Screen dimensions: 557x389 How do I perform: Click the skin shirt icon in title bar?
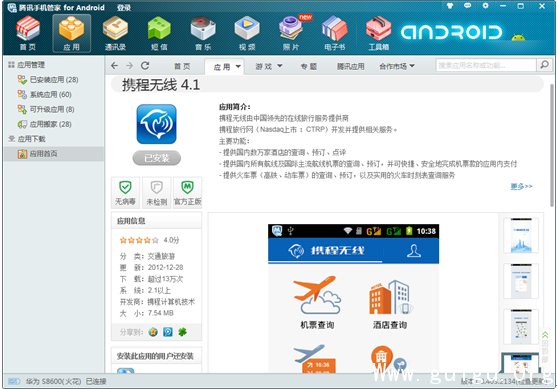(450, 6)
